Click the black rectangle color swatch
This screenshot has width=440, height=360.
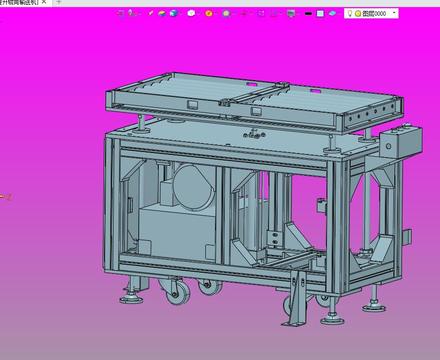click(x=308, y=14)
